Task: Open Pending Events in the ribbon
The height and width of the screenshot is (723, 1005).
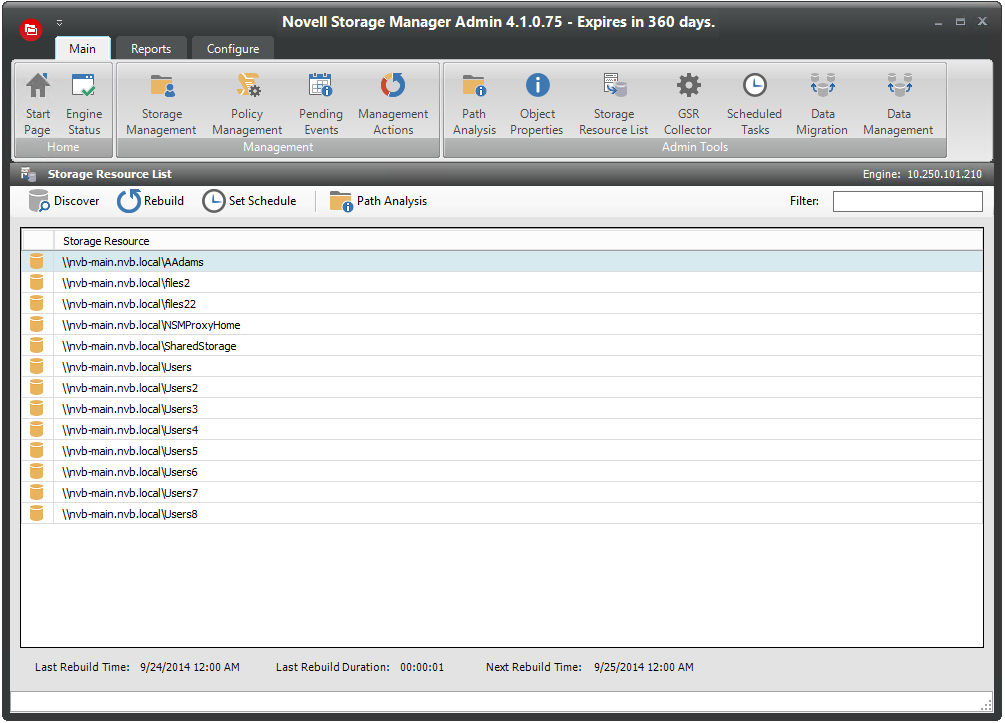Action: [320, 104]
